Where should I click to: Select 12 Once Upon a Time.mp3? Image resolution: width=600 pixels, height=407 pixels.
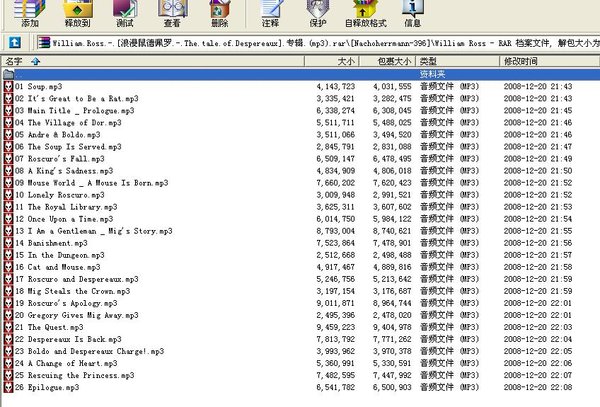64,219
